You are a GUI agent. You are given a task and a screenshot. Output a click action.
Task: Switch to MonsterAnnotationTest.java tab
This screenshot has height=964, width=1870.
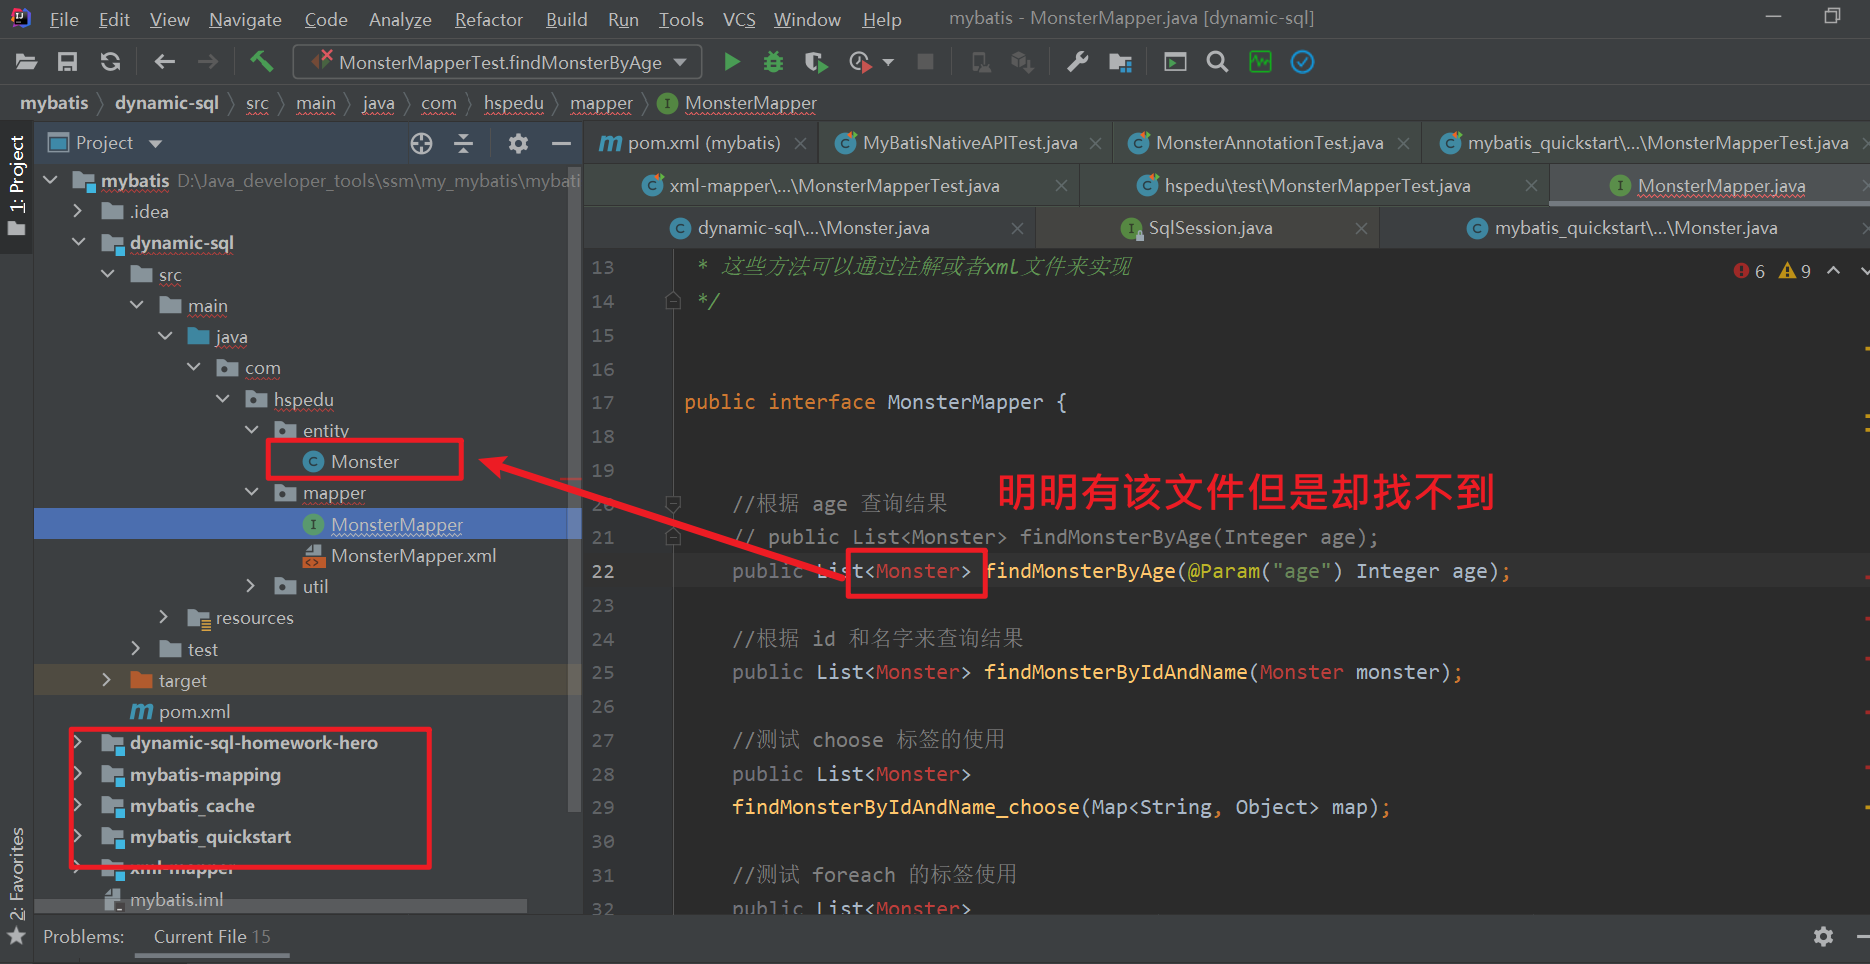point(1269,143)
